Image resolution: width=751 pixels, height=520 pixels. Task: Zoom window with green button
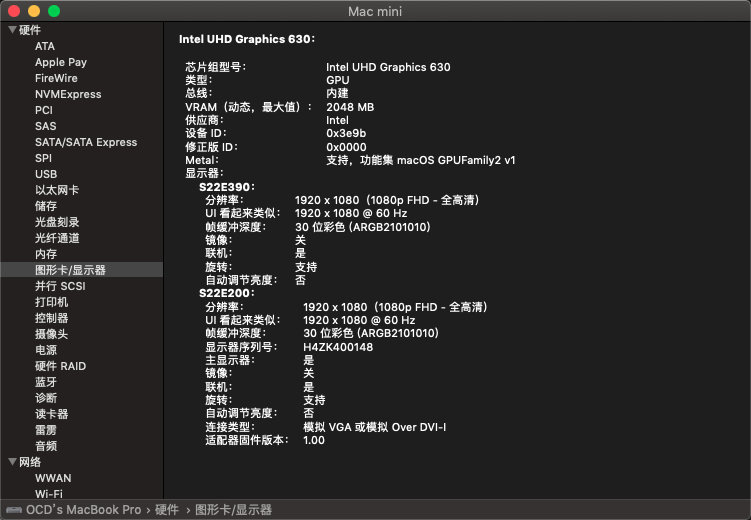[x=54, y=11]
